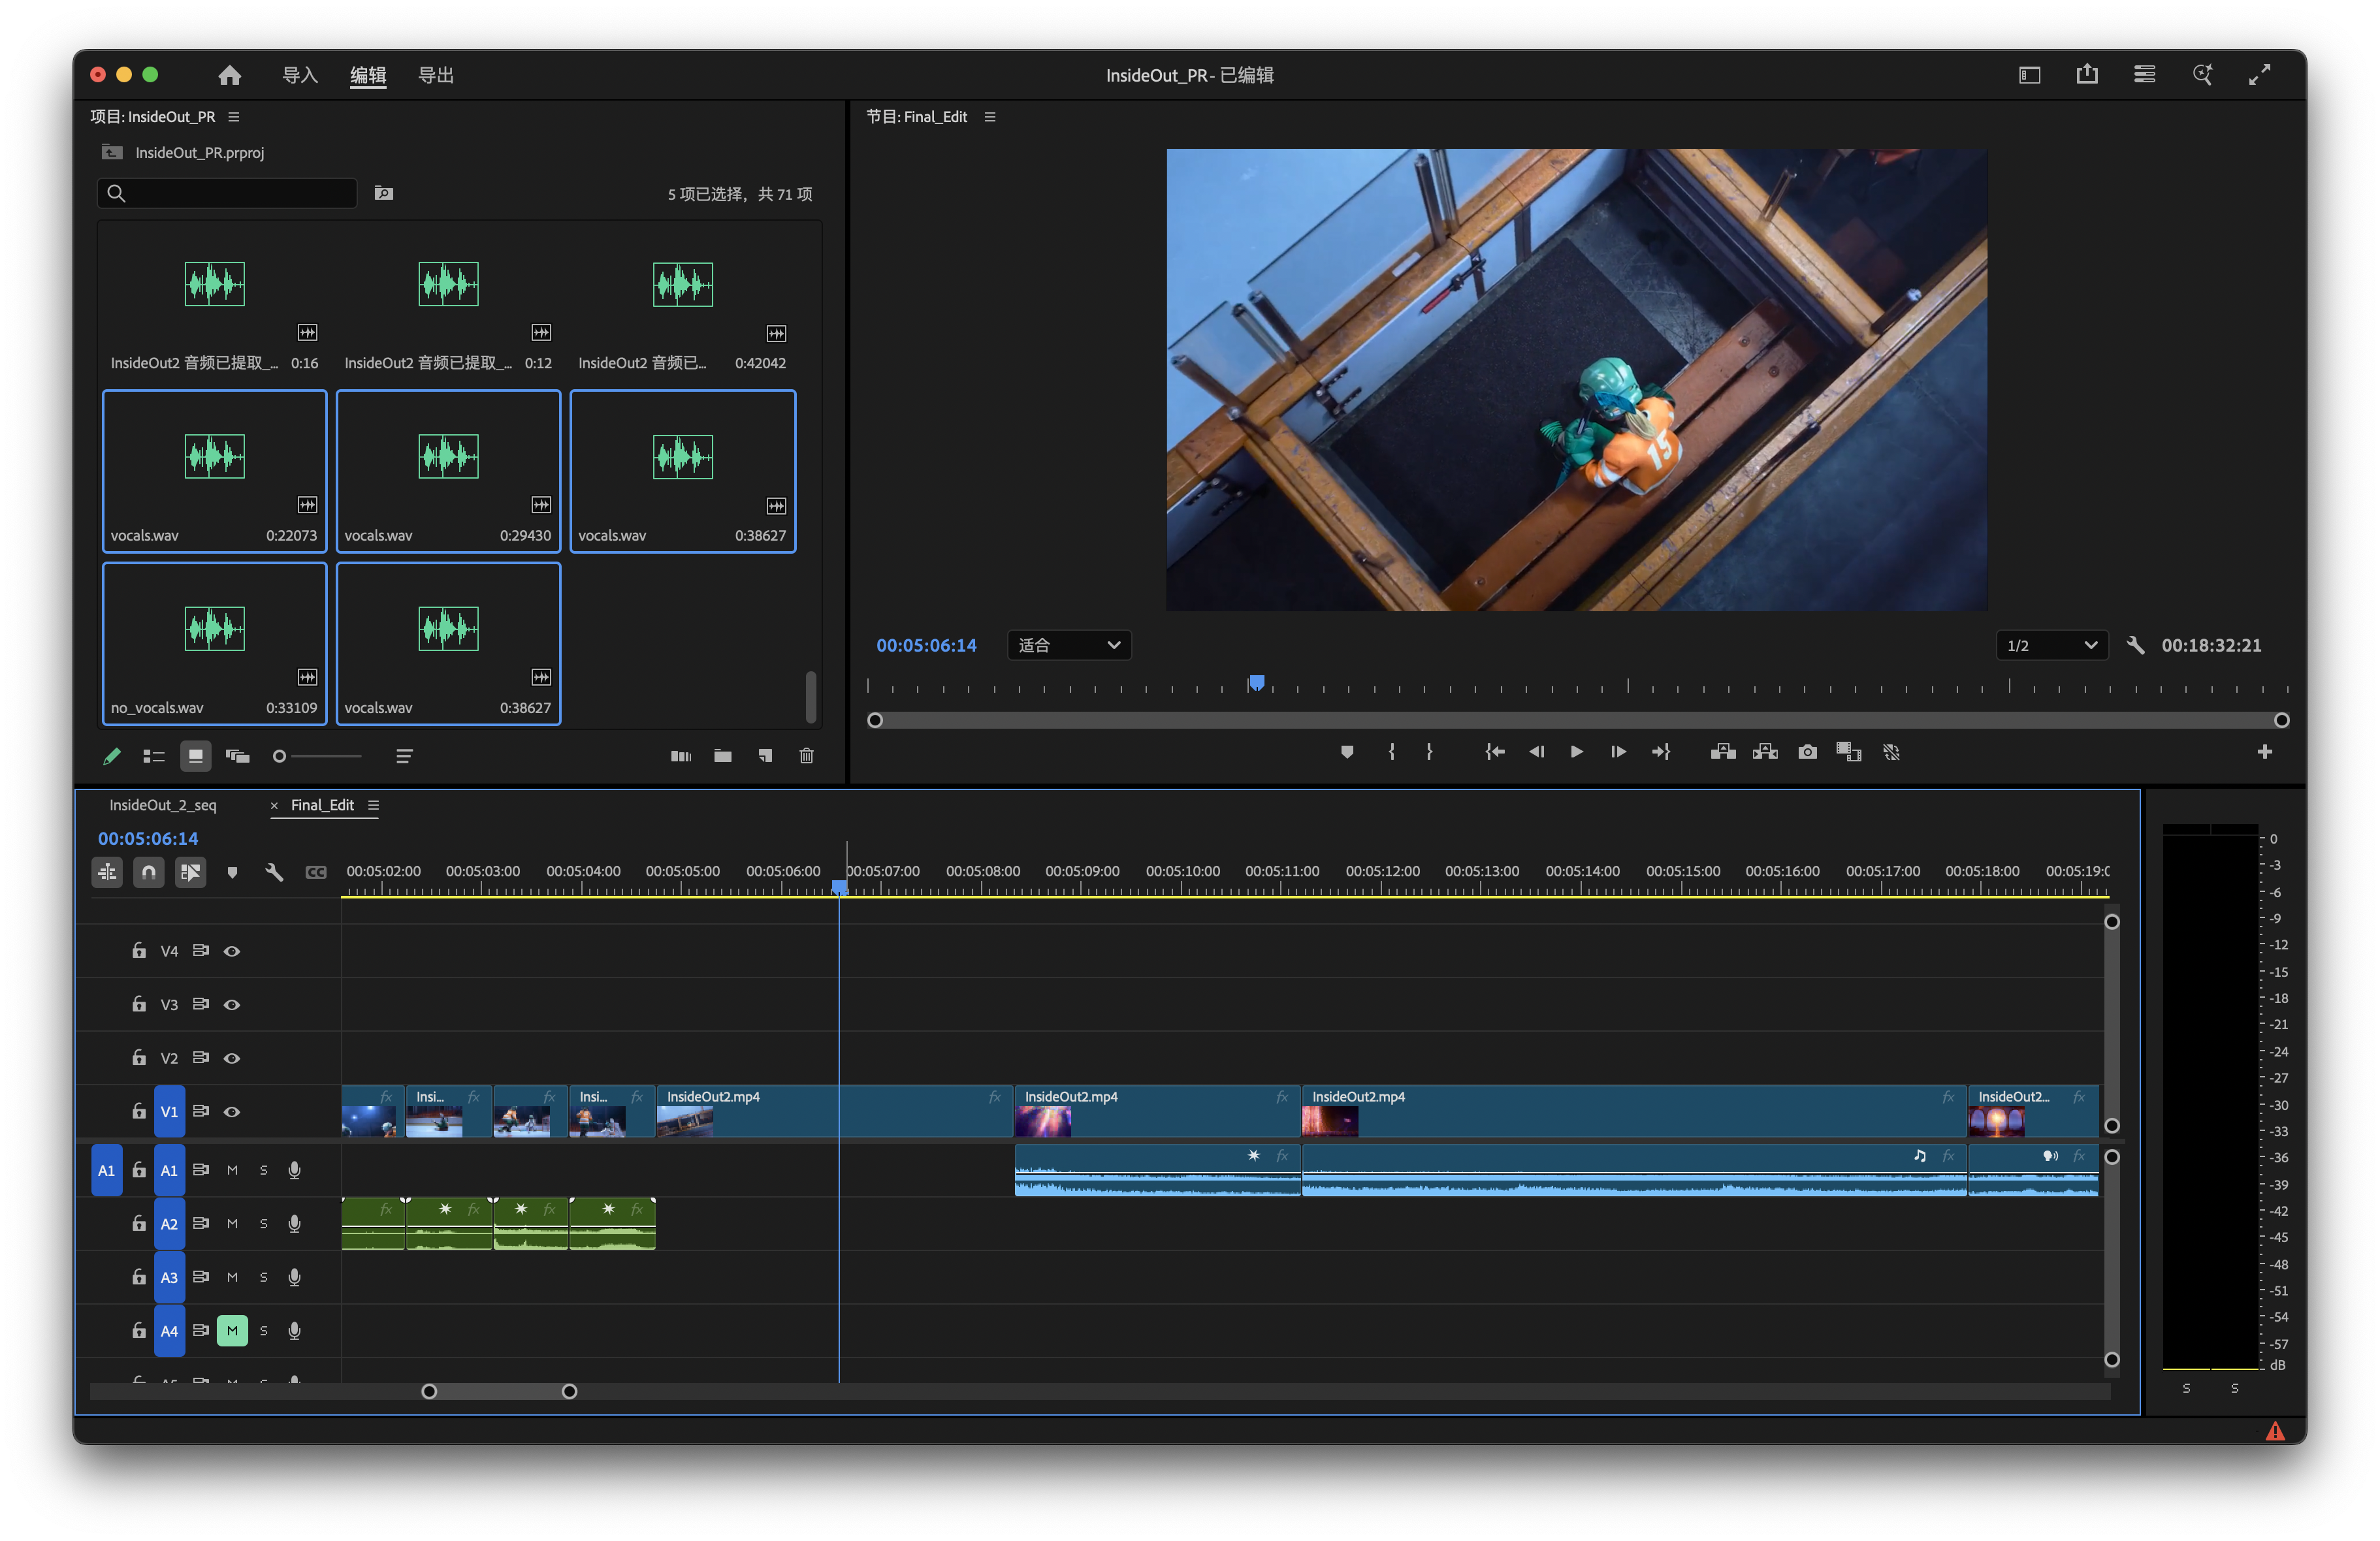Enable voice-over record on A1 track
This screenshot has width=2380, height=1541.
(x=294, y=1171)
